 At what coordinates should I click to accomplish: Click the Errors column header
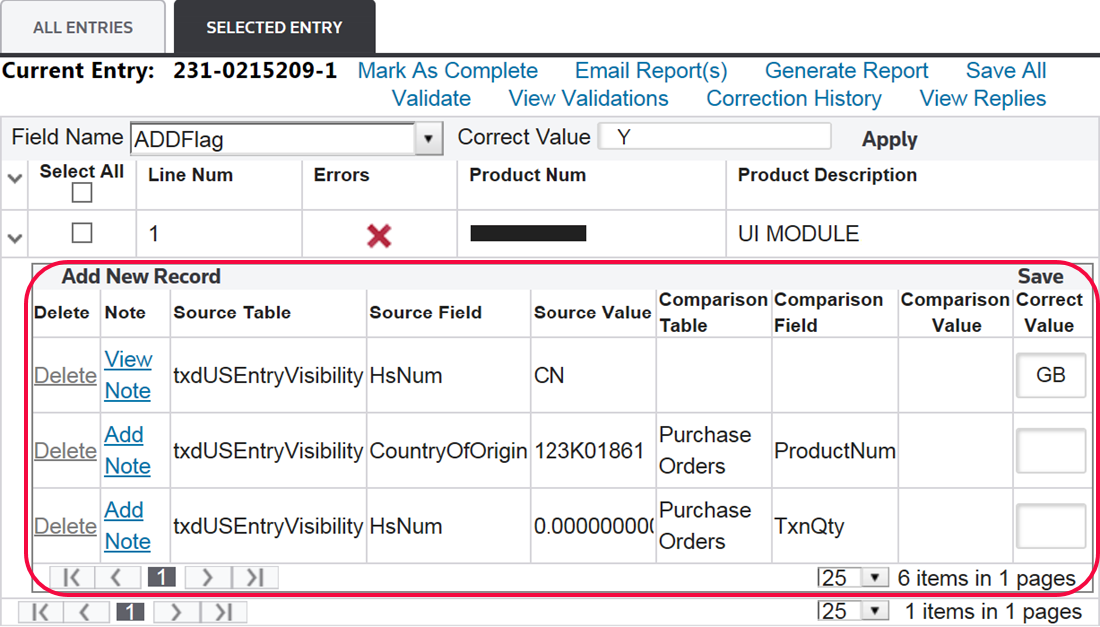(x=342, y=175)
